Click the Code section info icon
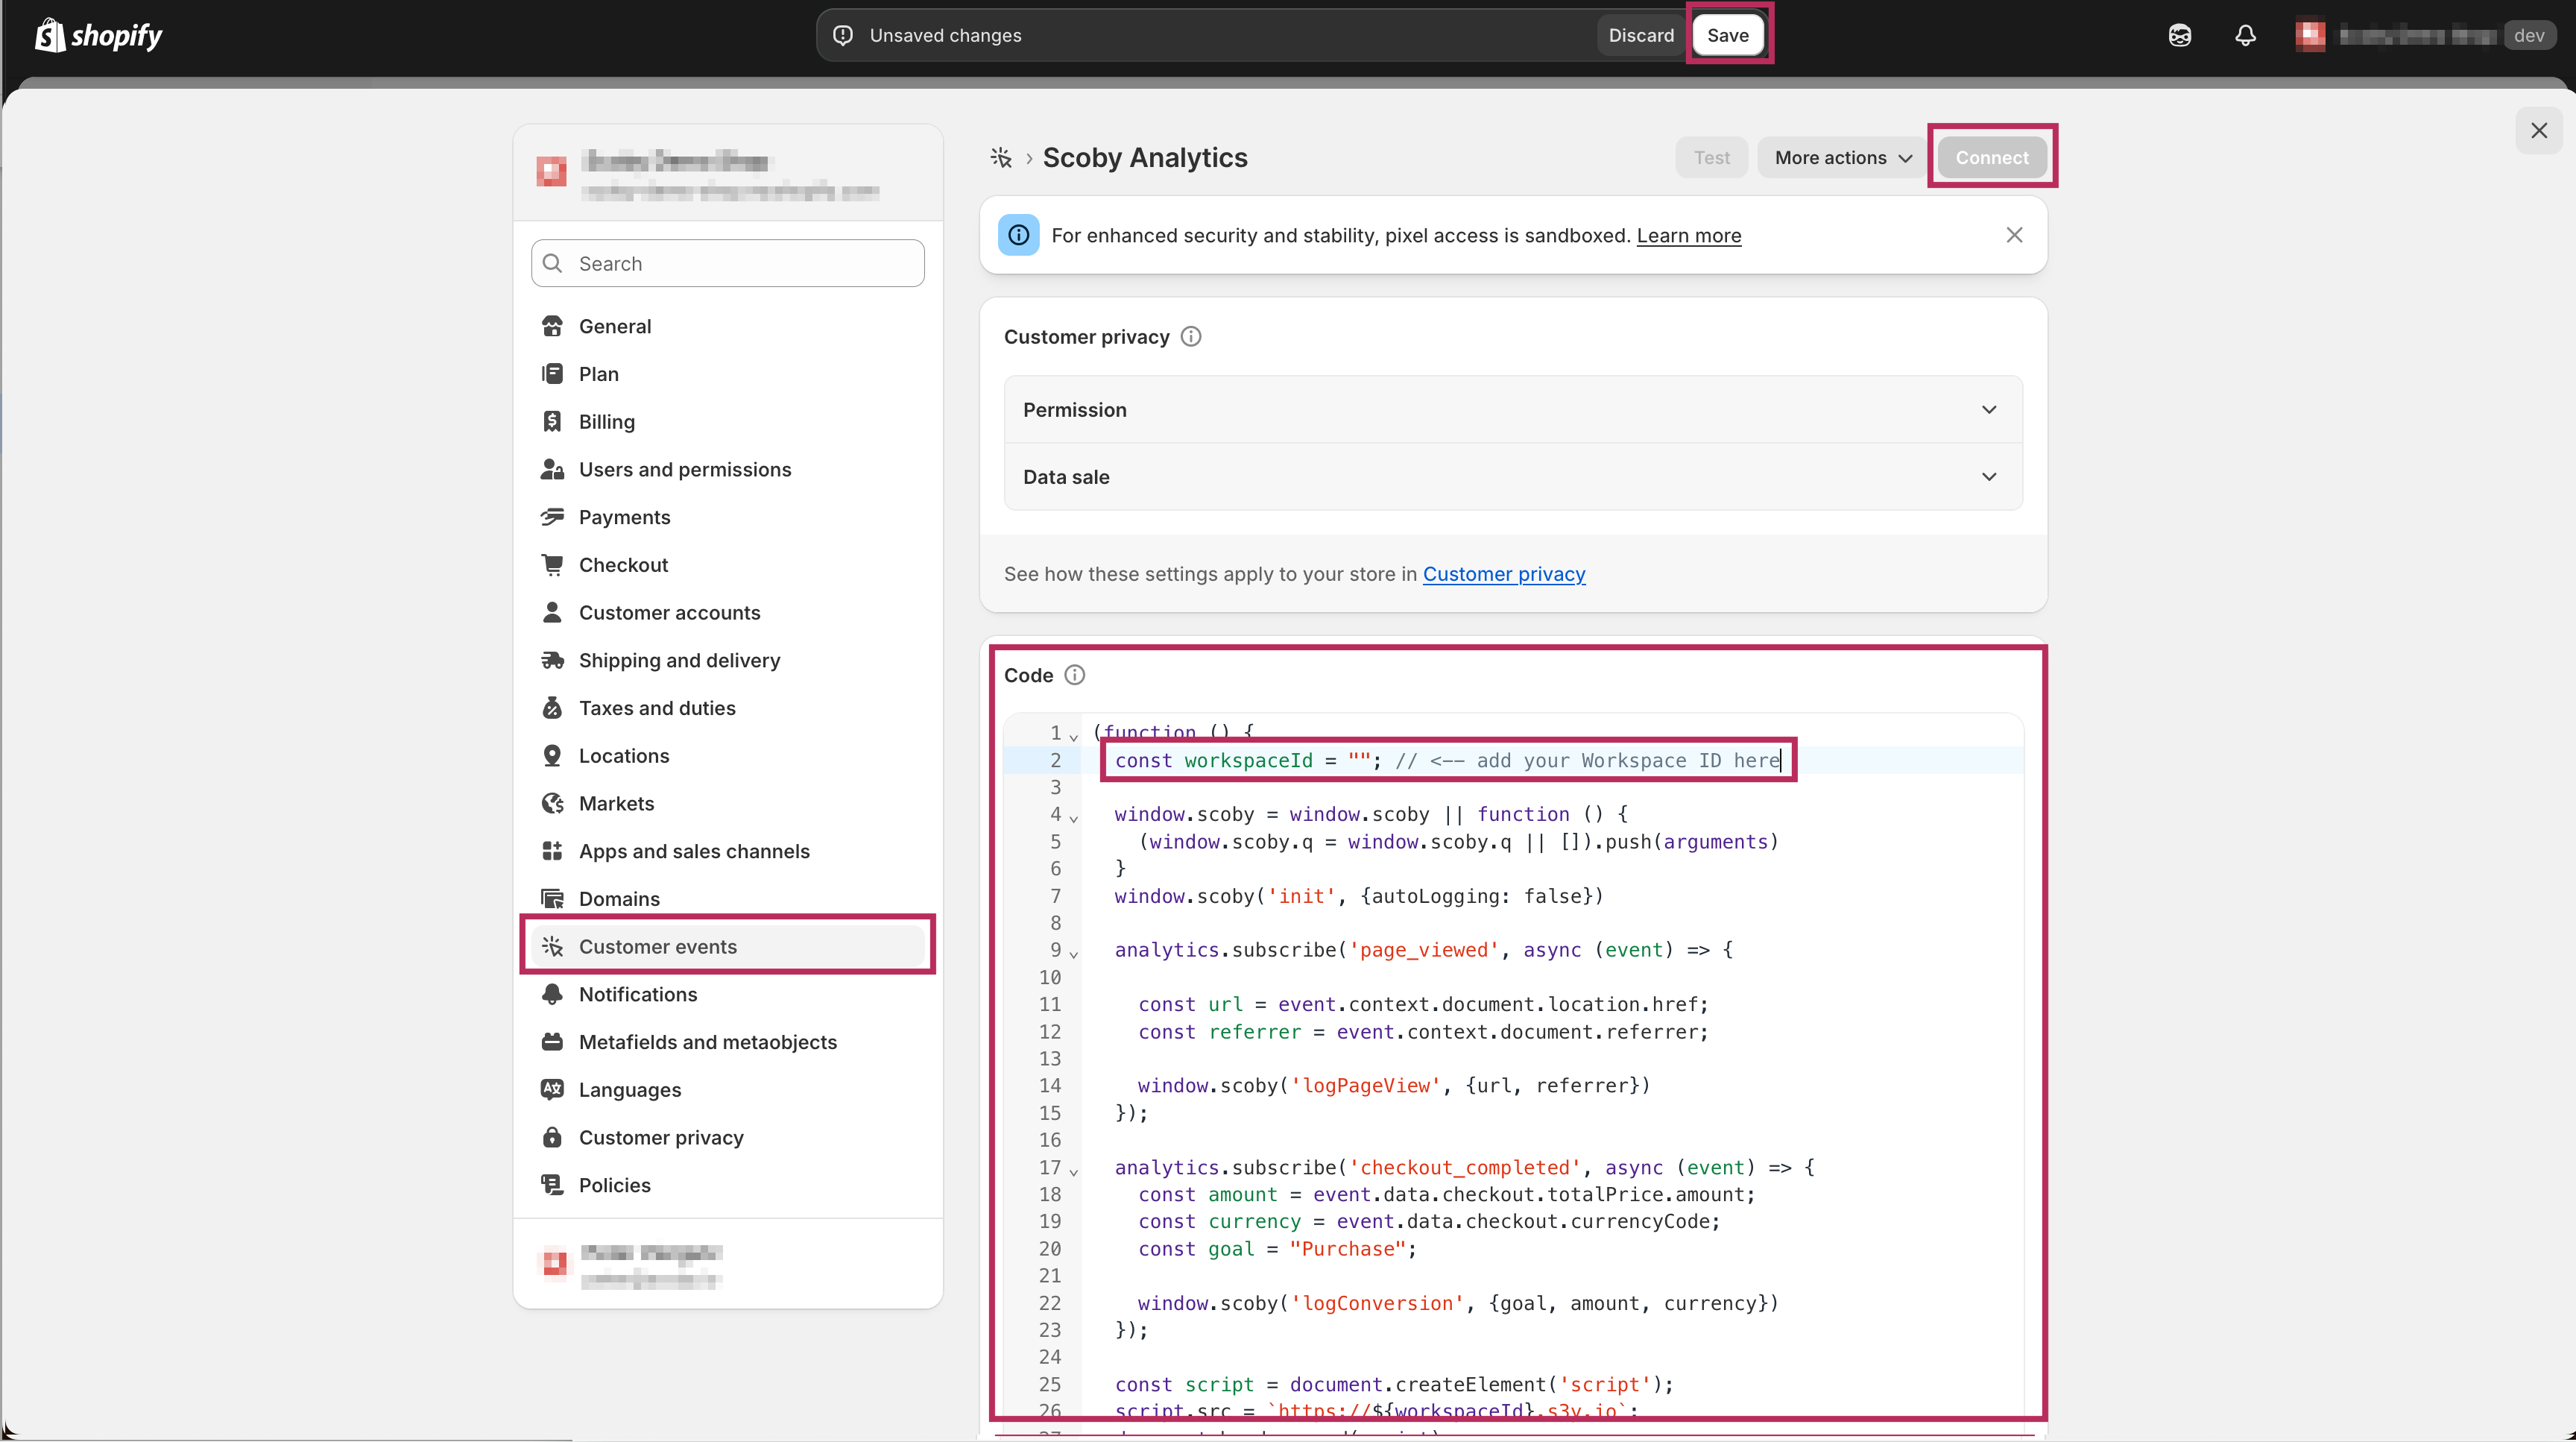The width and height of the screenshot is (2576, 1442). click(x=1074, y=675)
